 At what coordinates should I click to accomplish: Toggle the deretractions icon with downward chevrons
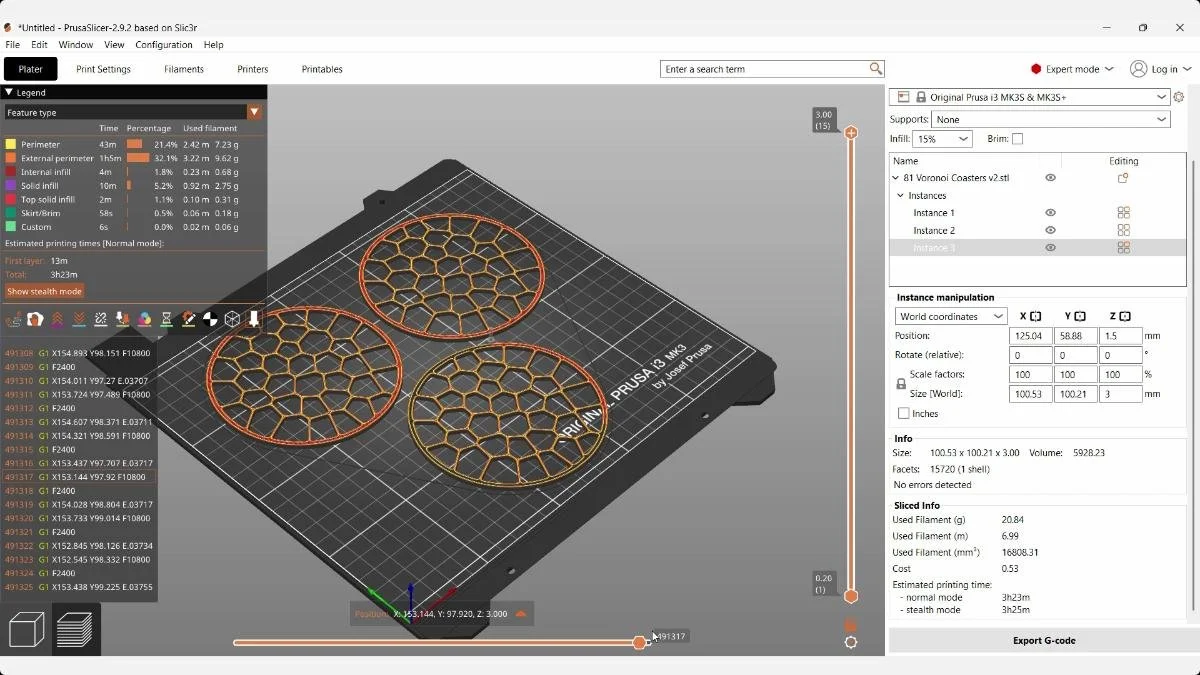[x=79, y=319]
